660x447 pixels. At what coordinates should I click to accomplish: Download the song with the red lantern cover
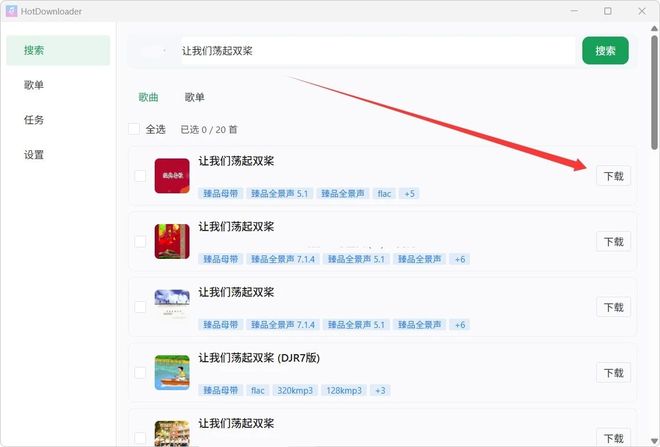click(x=613, y=242)
